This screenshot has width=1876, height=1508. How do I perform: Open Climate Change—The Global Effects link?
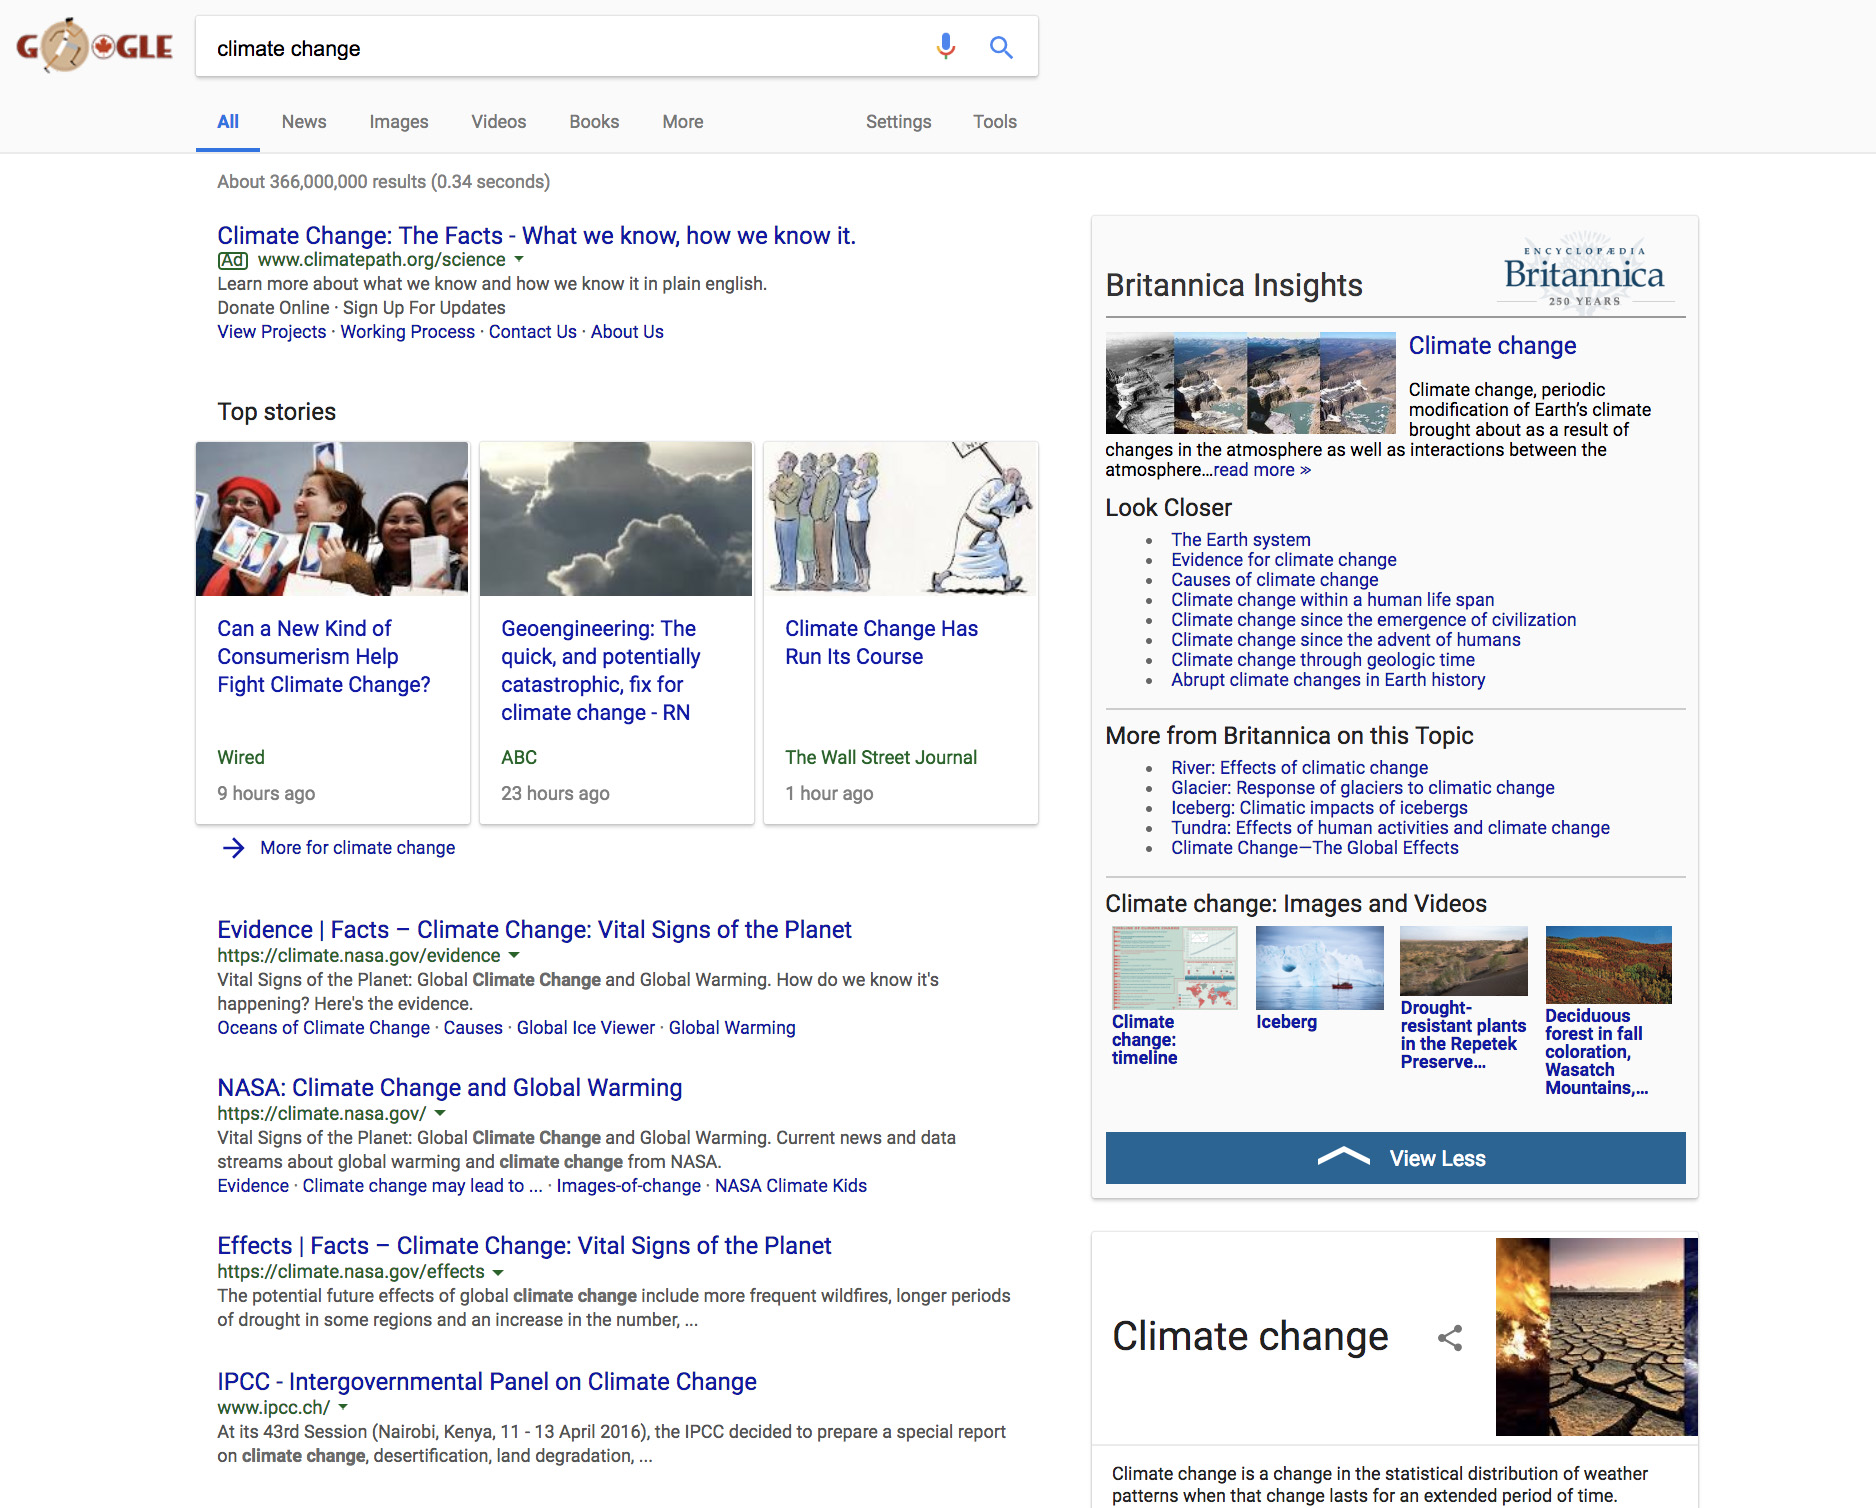(1315, 848)
